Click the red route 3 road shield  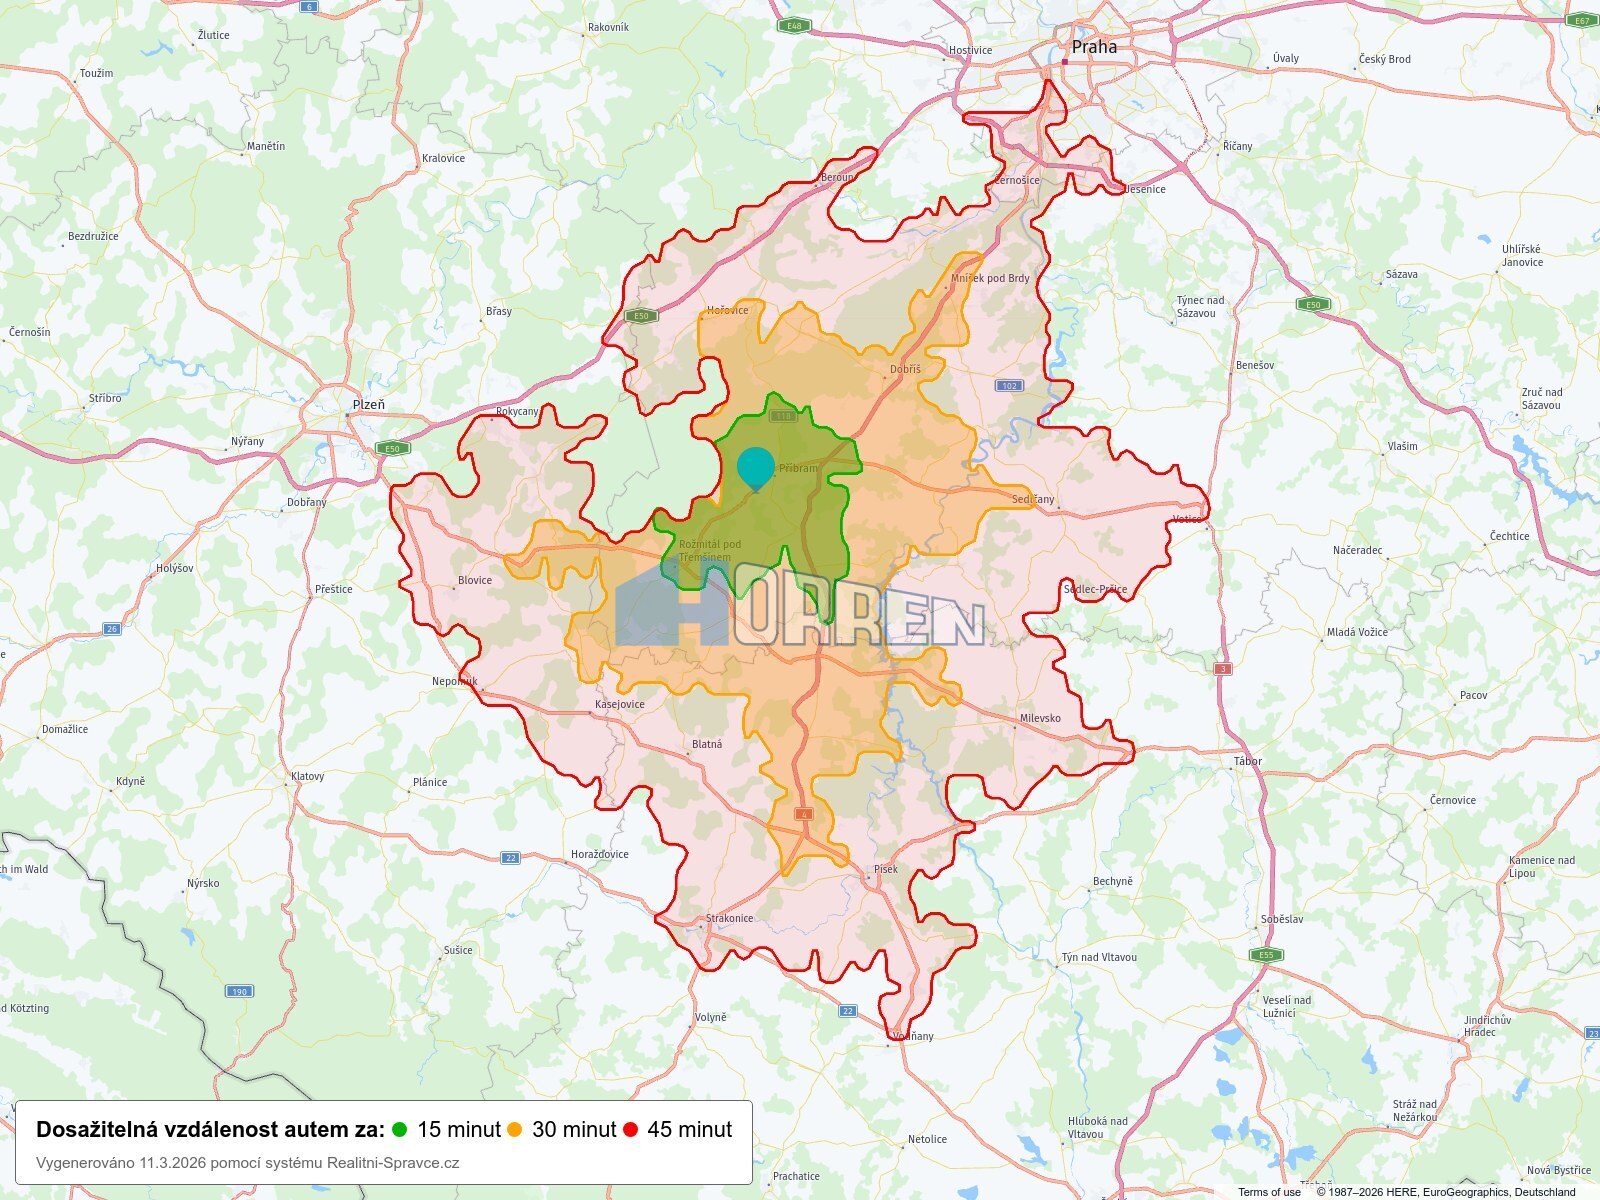[1222, 668]
